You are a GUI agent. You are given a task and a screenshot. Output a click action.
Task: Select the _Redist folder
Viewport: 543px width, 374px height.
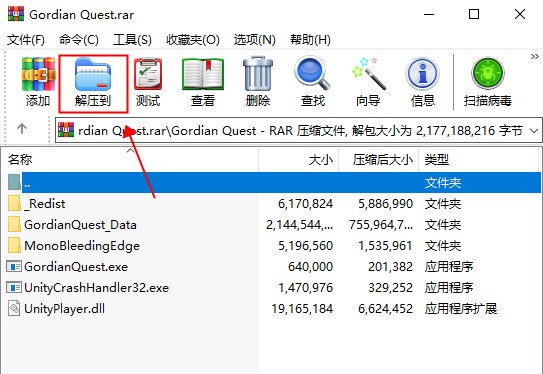(x=274, y=204)
